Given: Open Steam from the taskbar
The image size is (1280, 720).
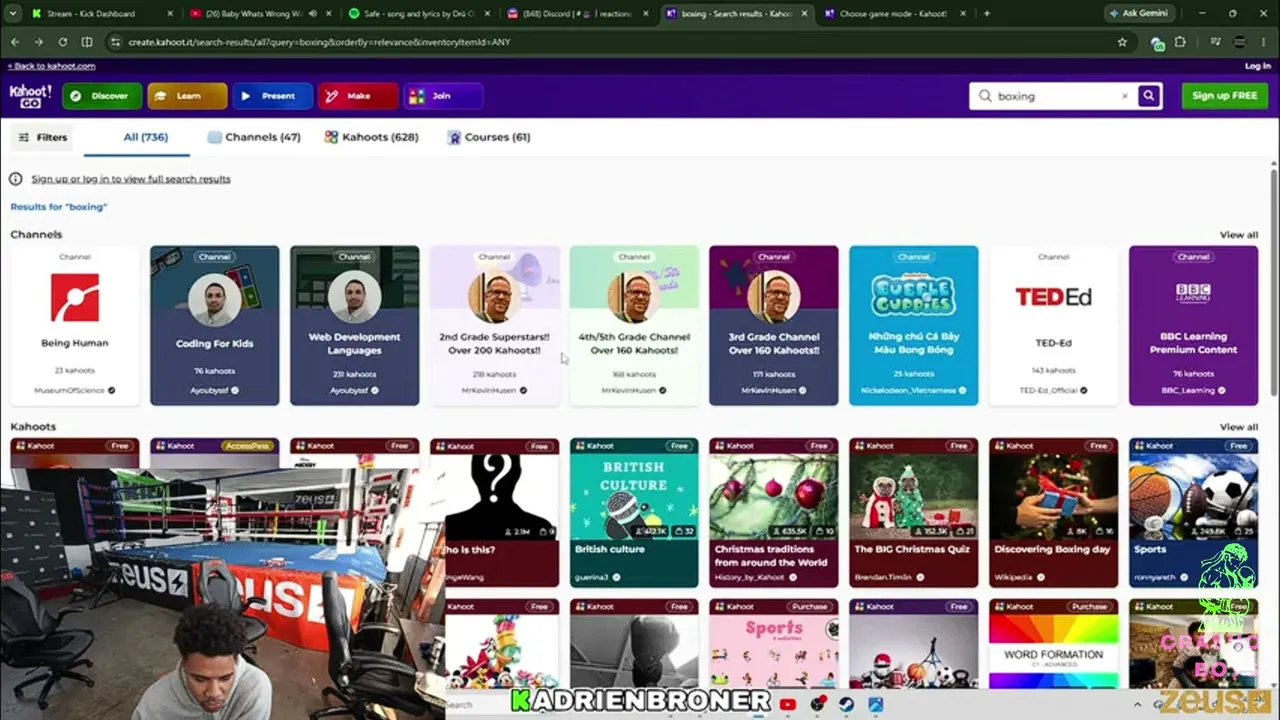Looking at the screenshot, I should click(847, 704).
